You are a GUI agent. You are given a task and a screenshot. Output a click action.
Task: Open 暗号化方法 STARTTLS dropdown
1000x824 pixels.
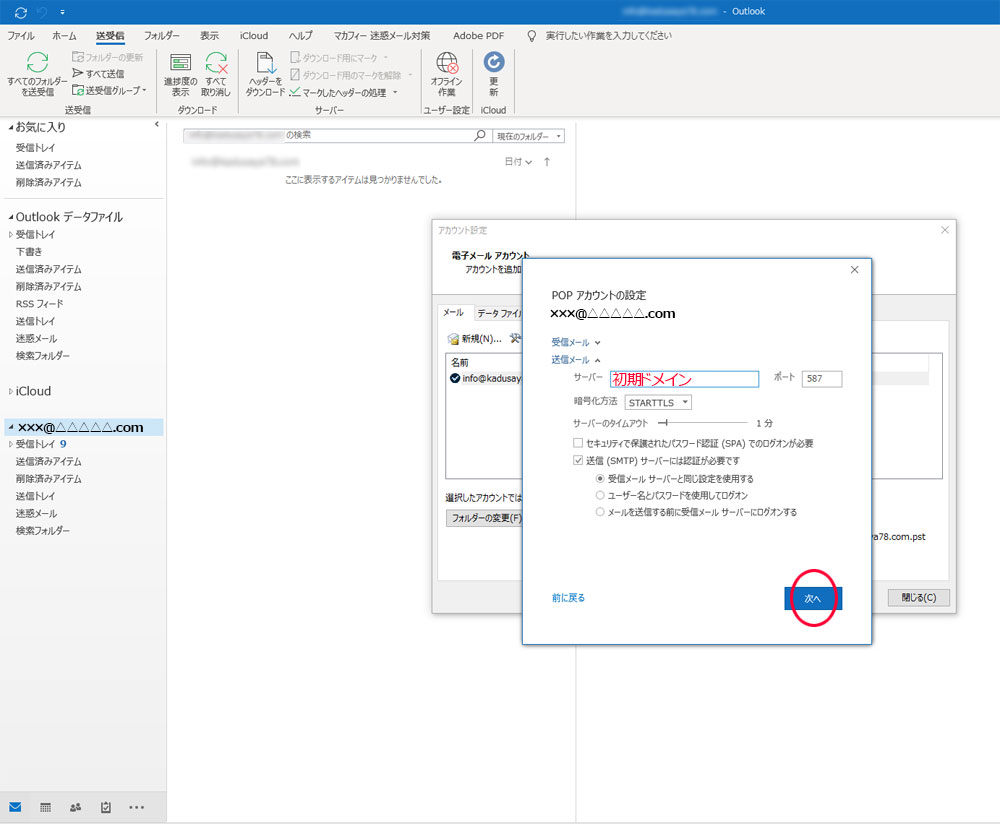658,402
